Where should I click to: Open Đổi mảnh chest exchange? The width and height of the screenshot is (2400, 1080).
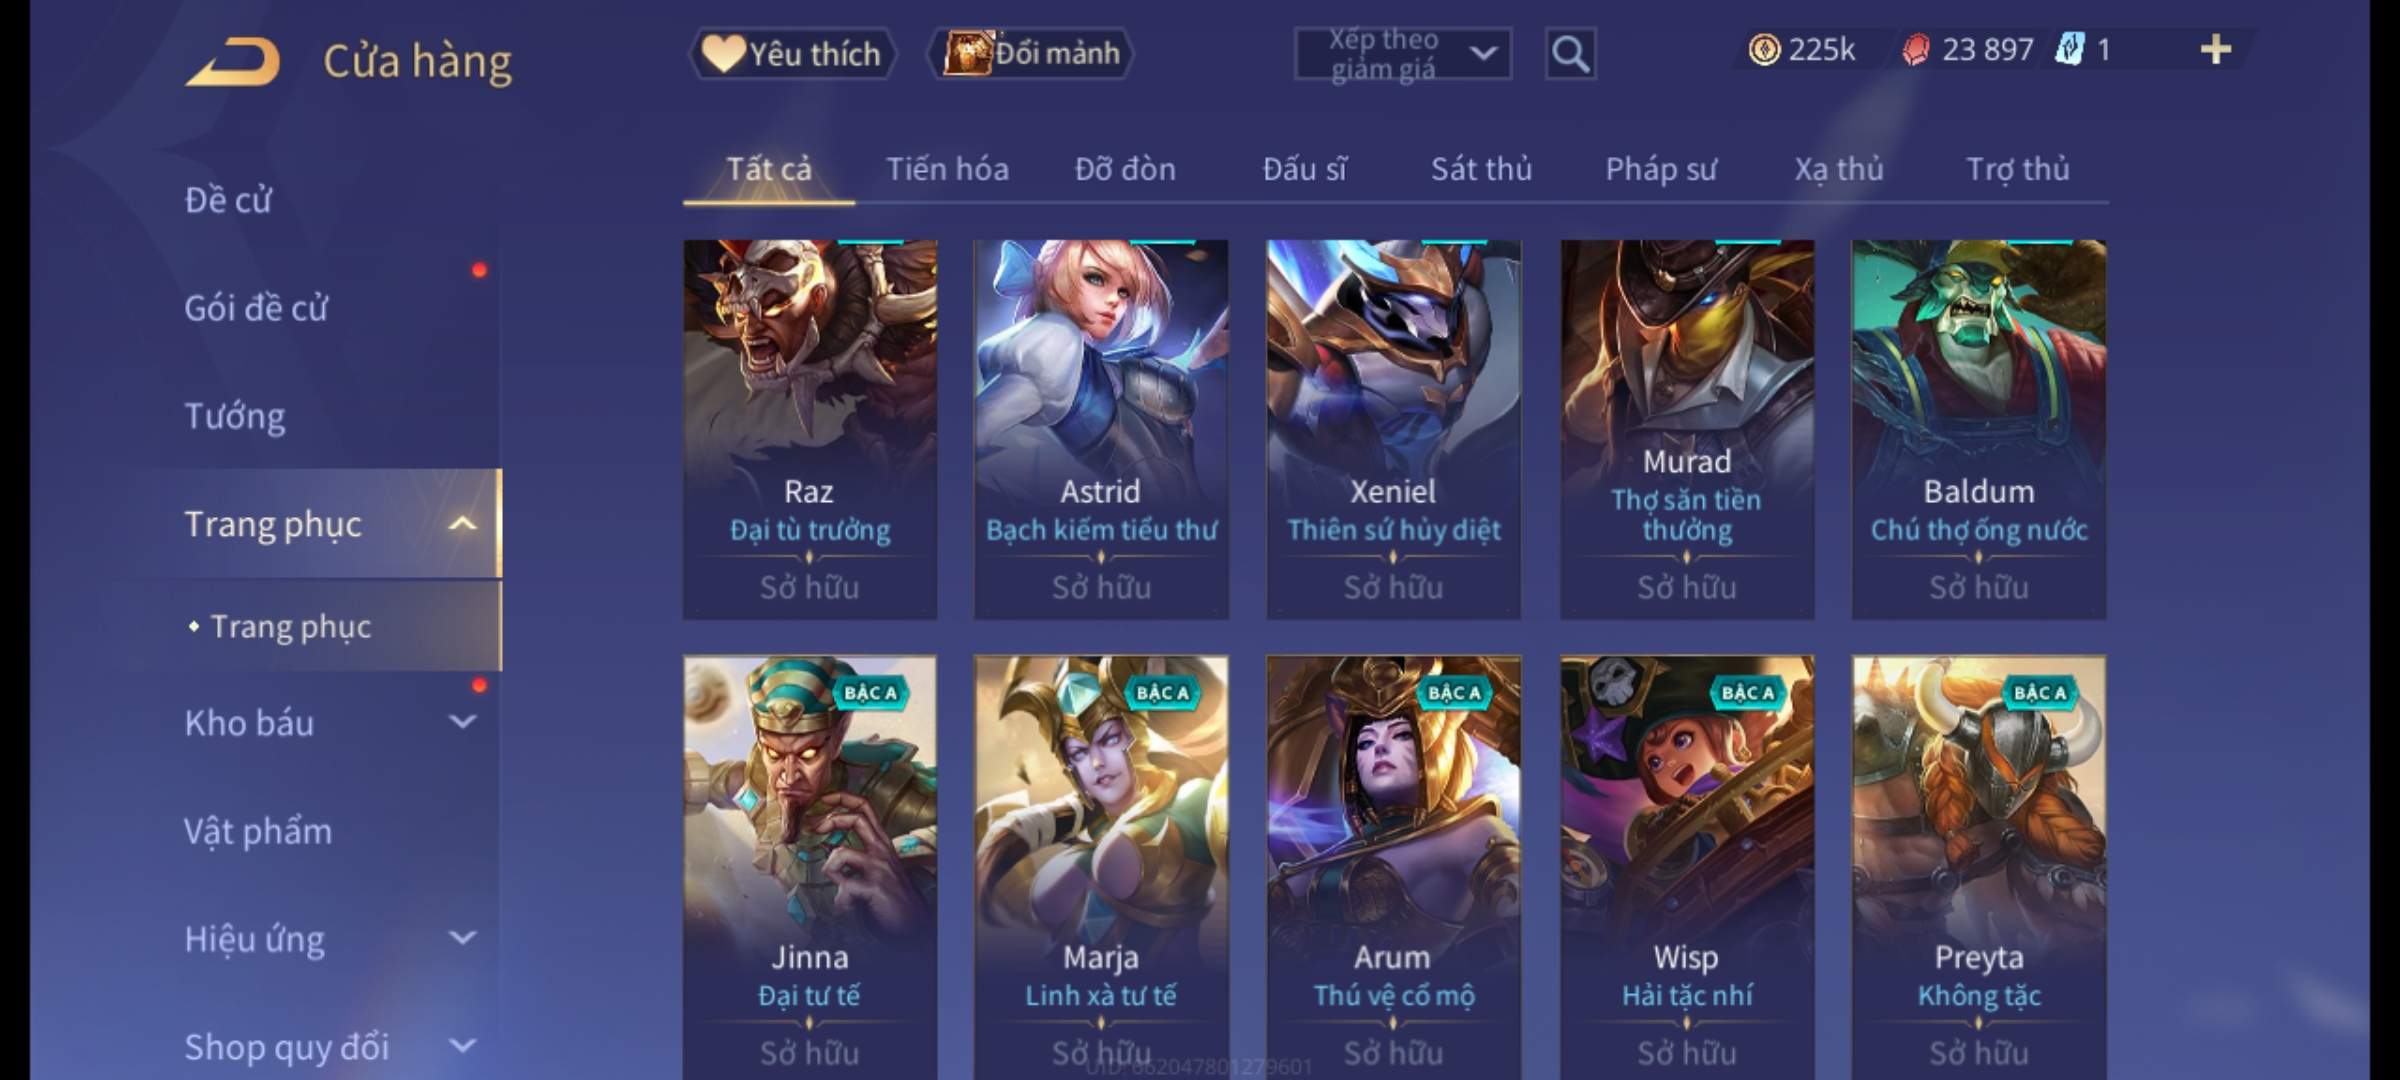1030,54
